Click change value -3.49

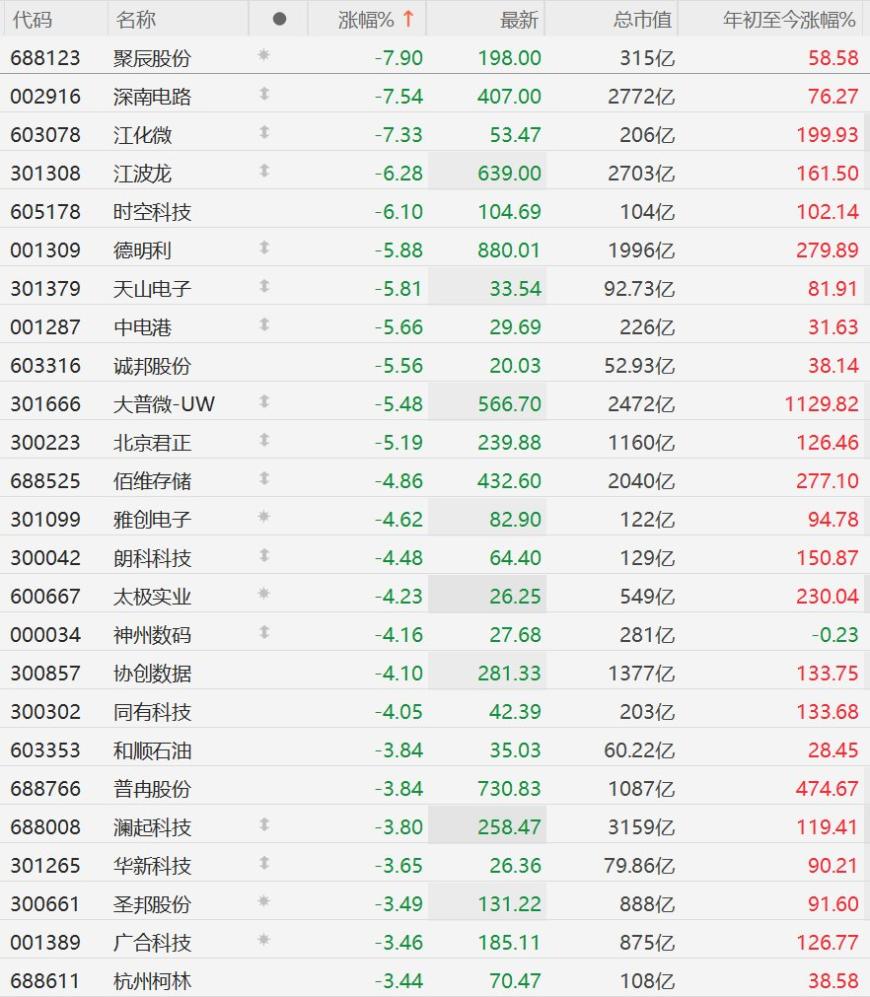pos(398,904)
